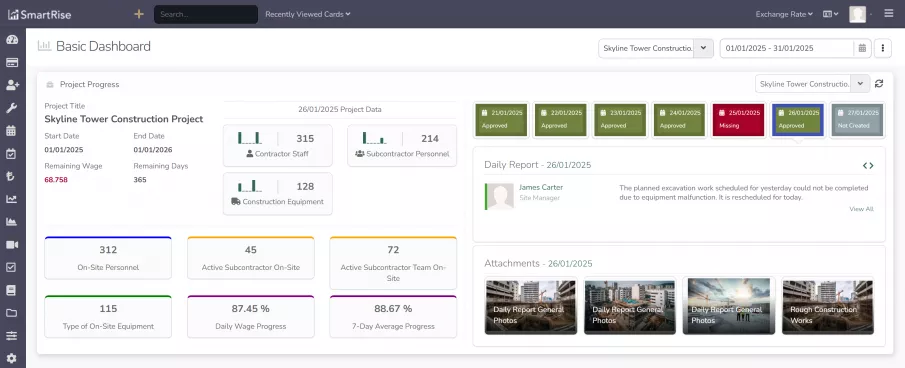Open the calendar check icon in sidebar

[x=11, y=153]
